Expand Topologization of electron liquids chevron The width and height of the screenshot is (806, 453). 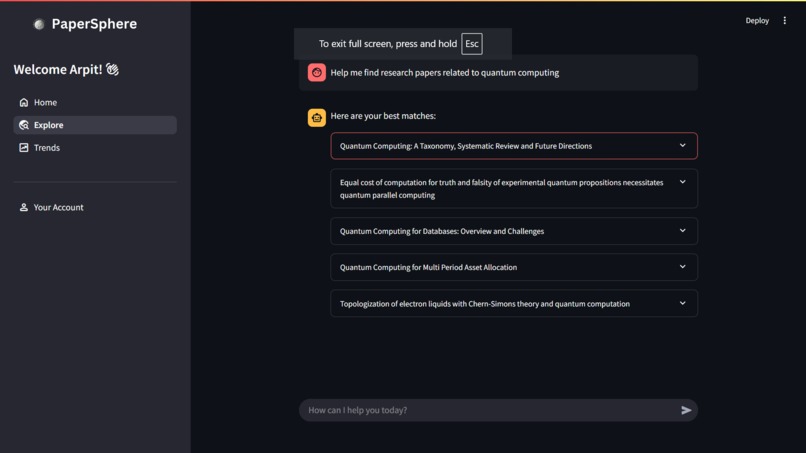click(683, 303)
